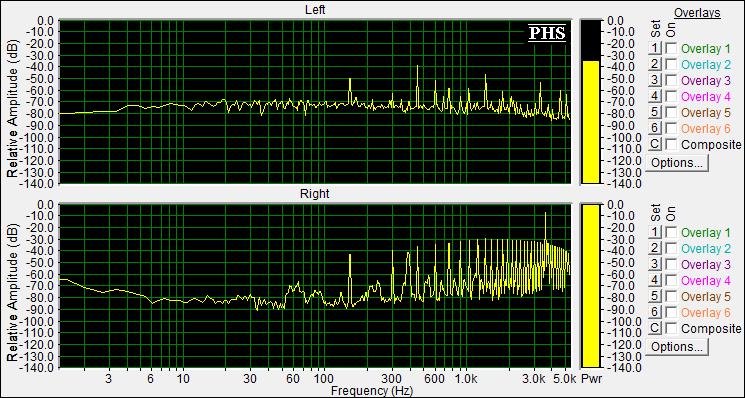The image size is (745, 398).
Task: Set Overlay 2 in the Left channel panel
Action: 655,64
